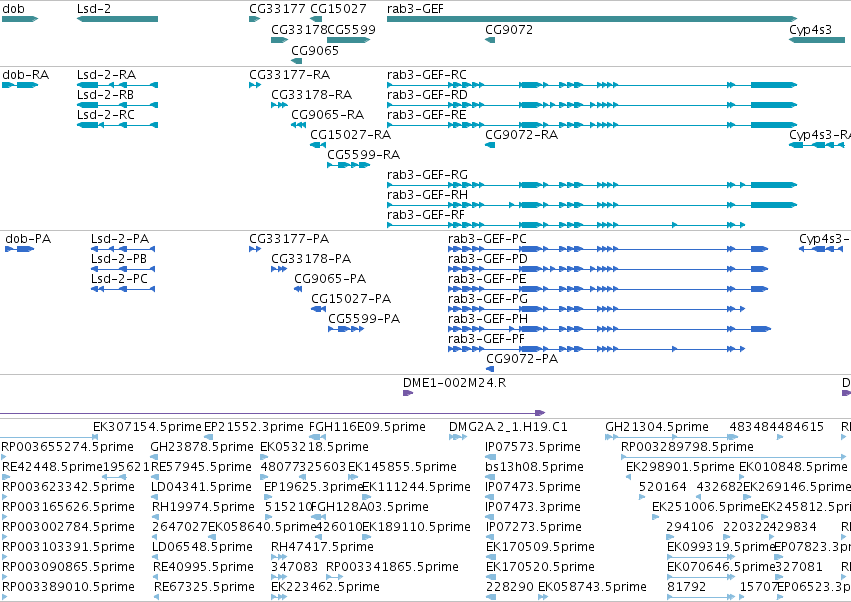Select the rab3-GEF-PC protein label
The height and width of the screenshot is (602, 851).
tap(487, 238)
